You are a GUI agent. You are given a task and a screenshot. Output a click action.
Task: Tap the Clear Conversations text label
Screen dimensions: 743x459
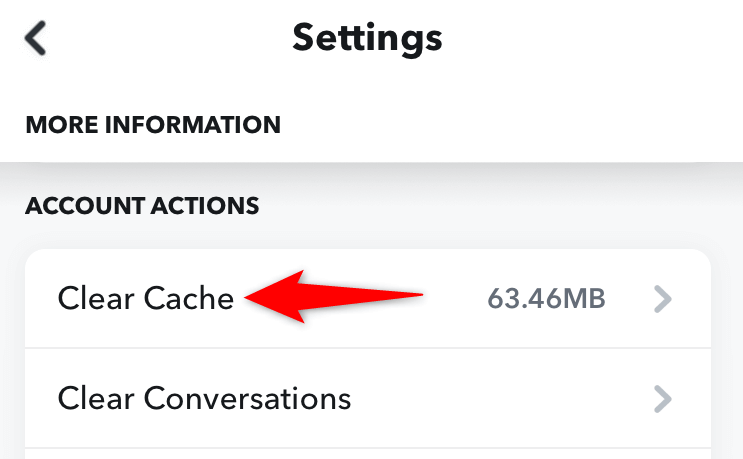[204, 399]
